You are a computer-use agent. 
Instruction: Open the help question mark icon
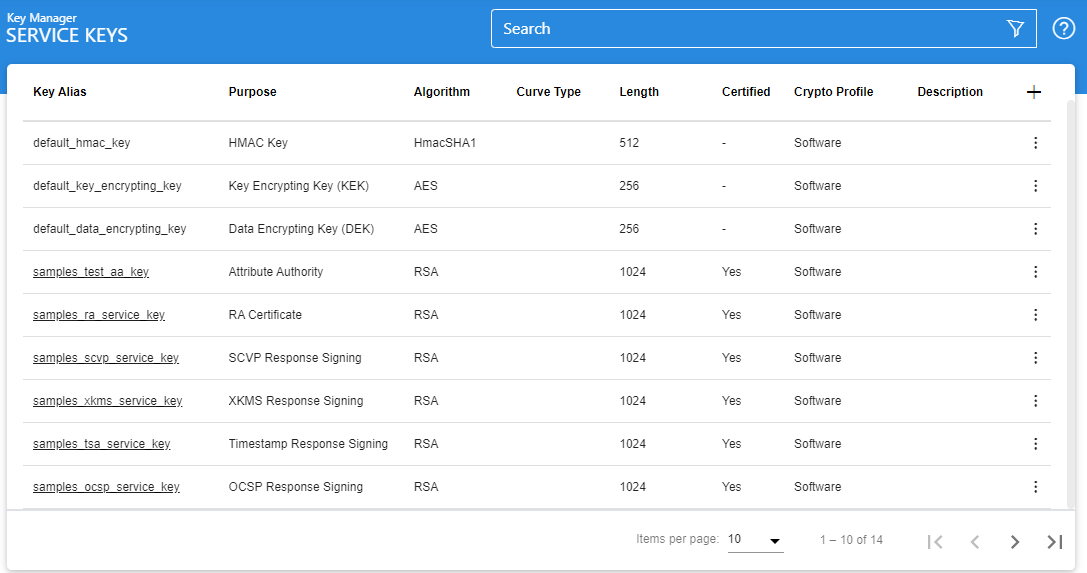click(1064, 29)
